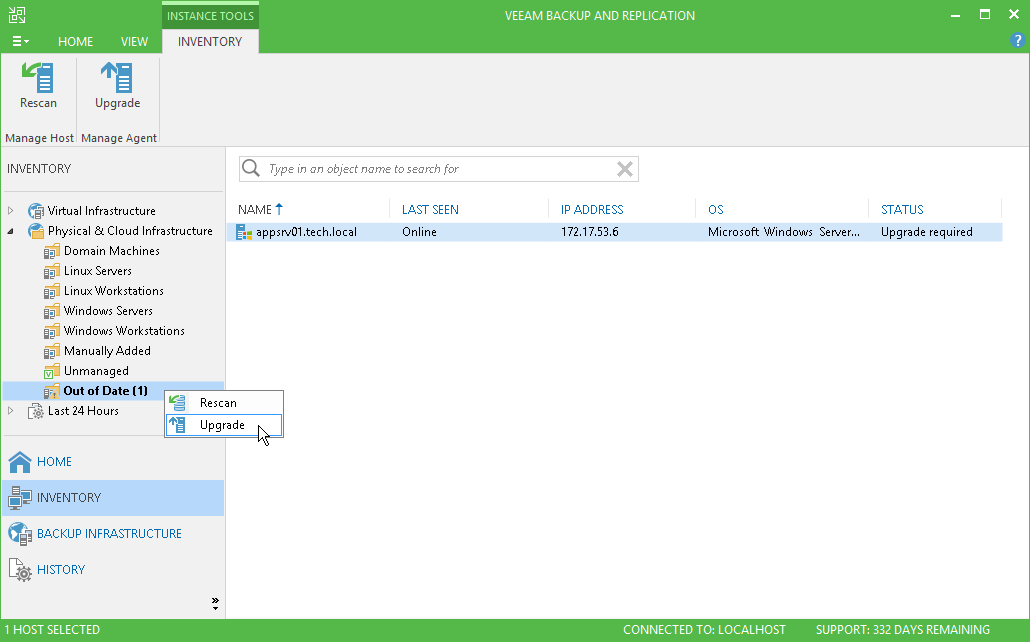This screenshot has height=642, width=1030.
Task: Open the main hamburger menu
Action: (x=20, y=41)
